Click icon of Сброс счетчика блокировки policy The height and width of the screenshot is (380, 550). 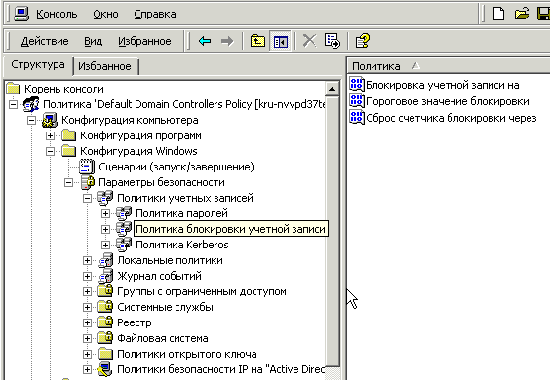[357, 118]
